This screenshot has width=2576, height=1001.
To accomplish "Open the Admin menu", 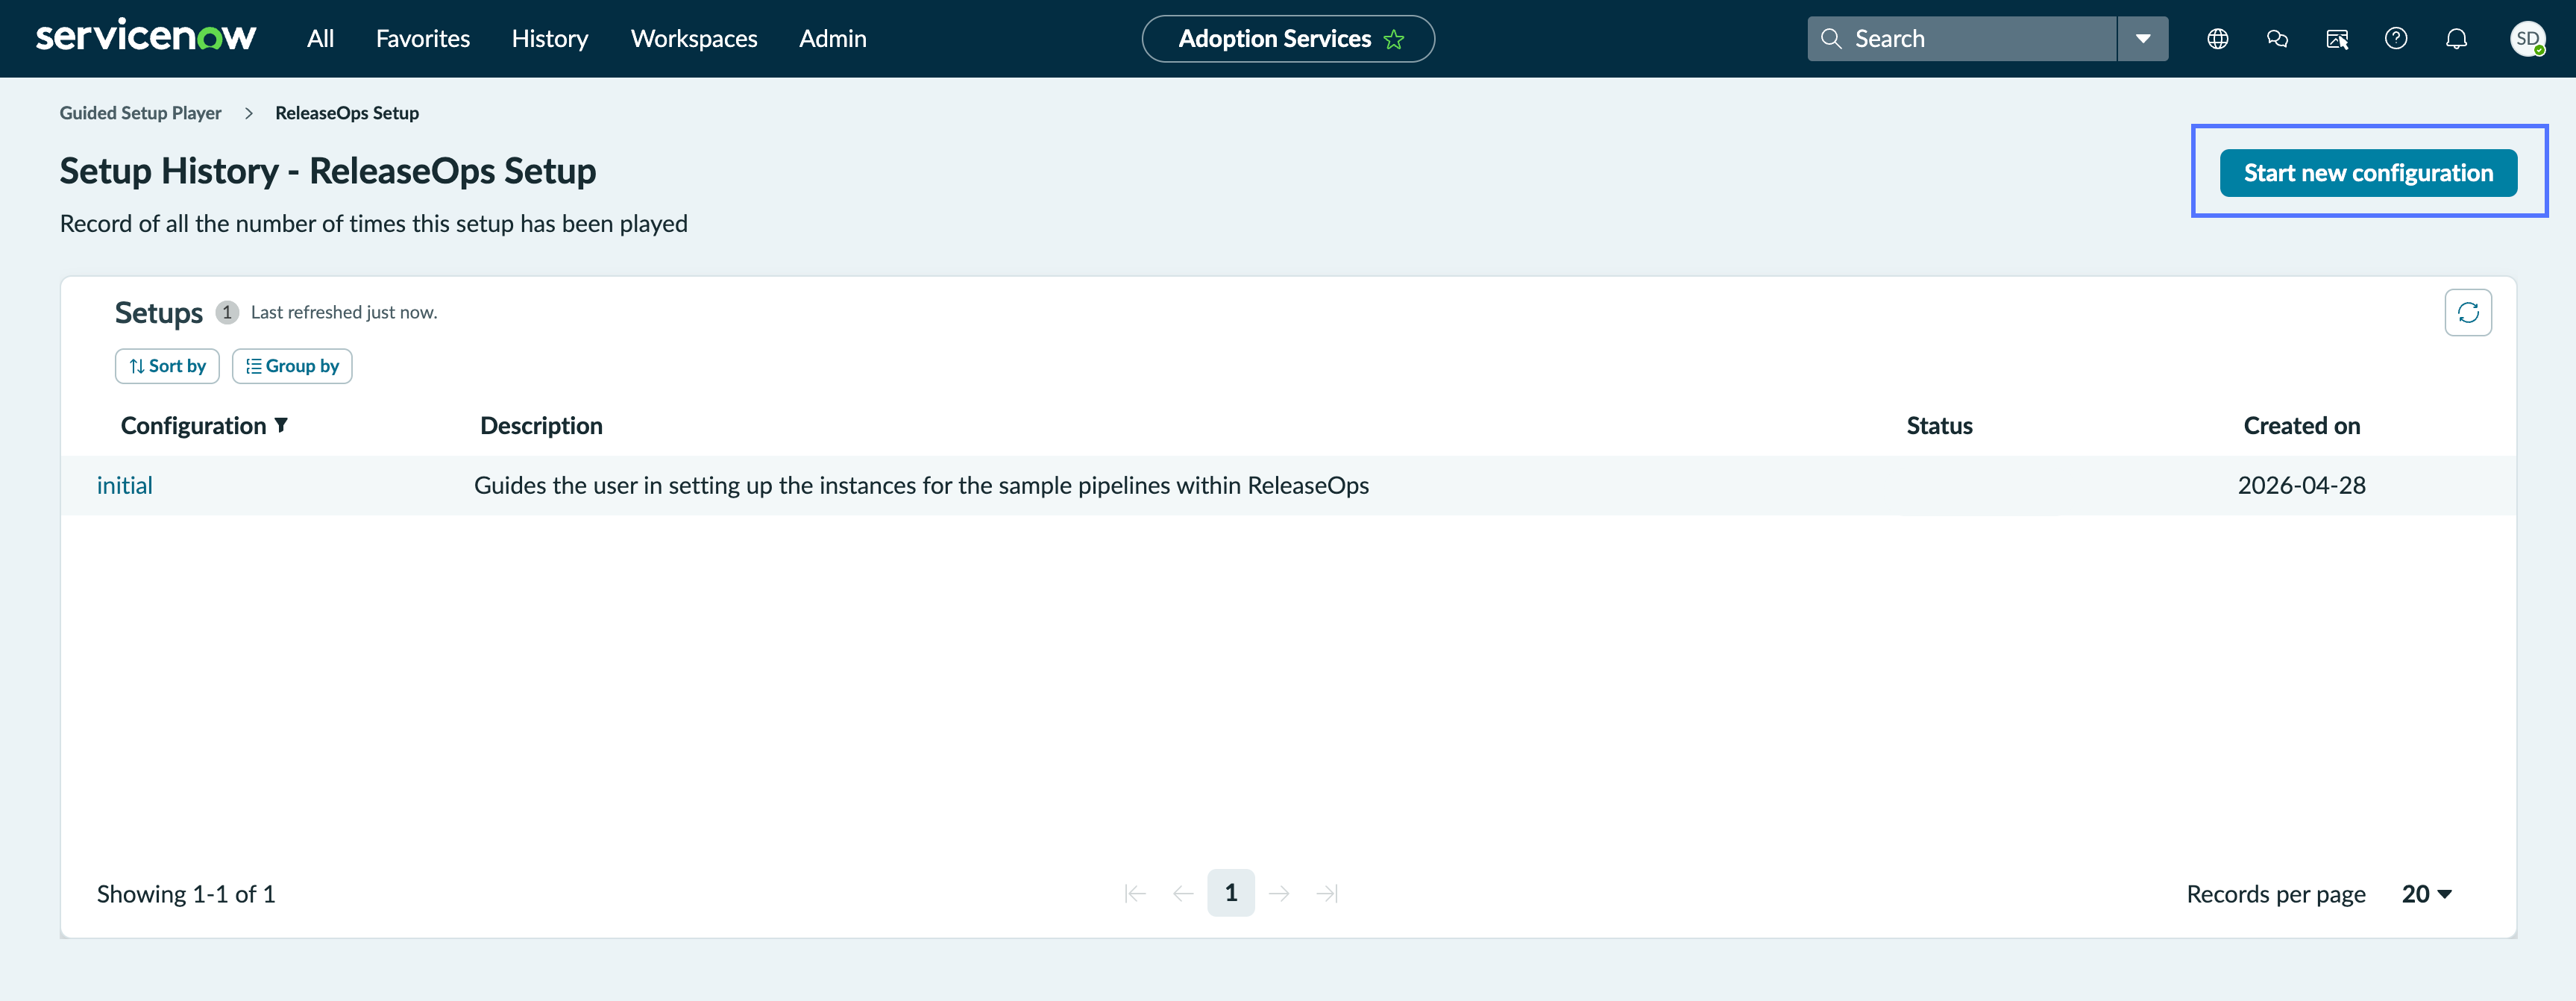I will coord(832,38).
